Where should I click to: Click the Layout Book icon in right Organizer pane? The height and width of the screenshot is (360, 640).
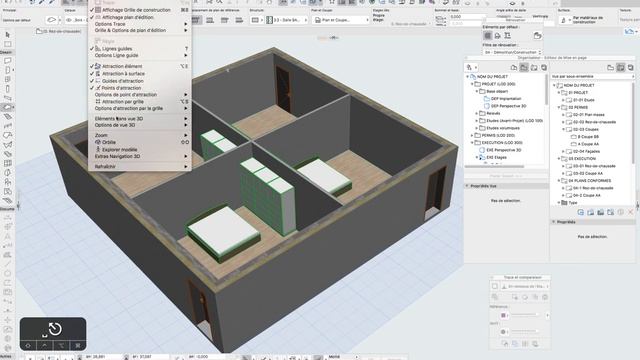click(x=620, y=67)
